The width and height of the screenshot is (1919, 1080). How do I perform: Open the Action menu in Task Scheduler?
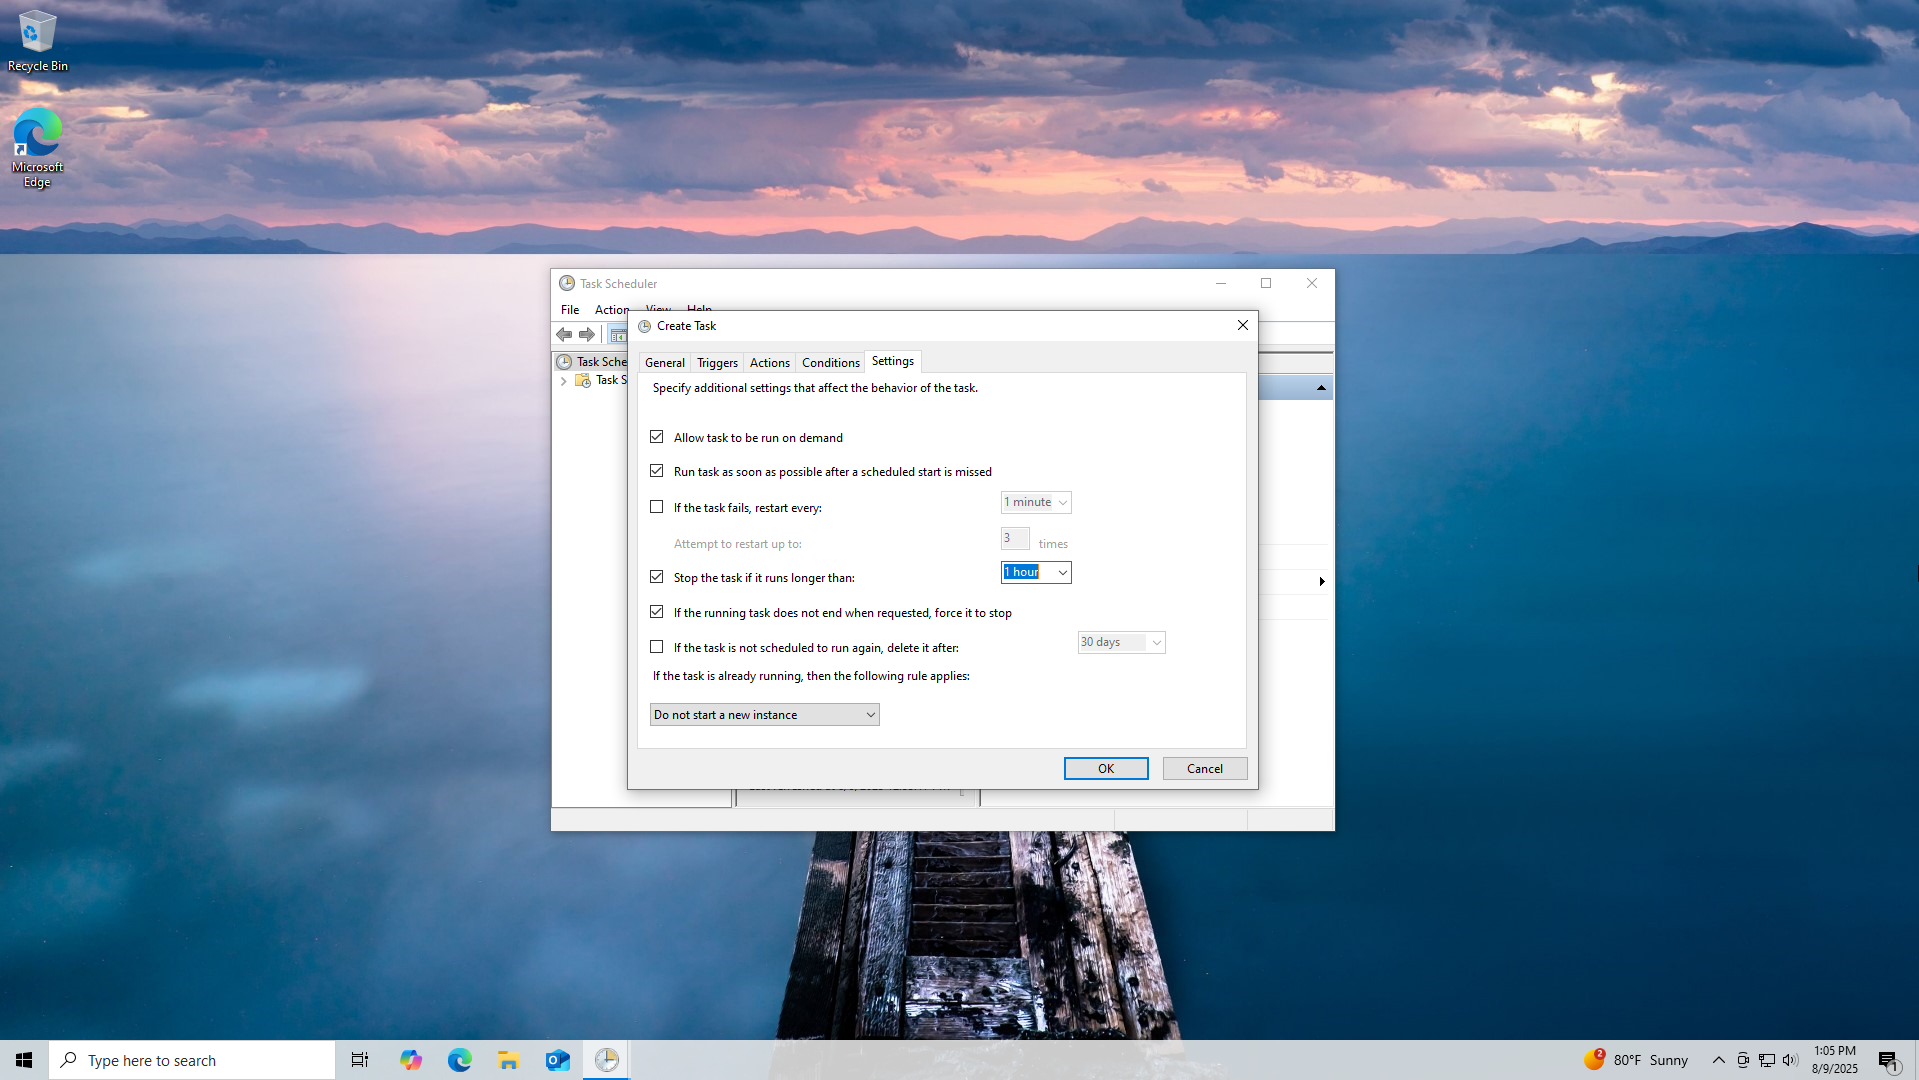[611, 309]
